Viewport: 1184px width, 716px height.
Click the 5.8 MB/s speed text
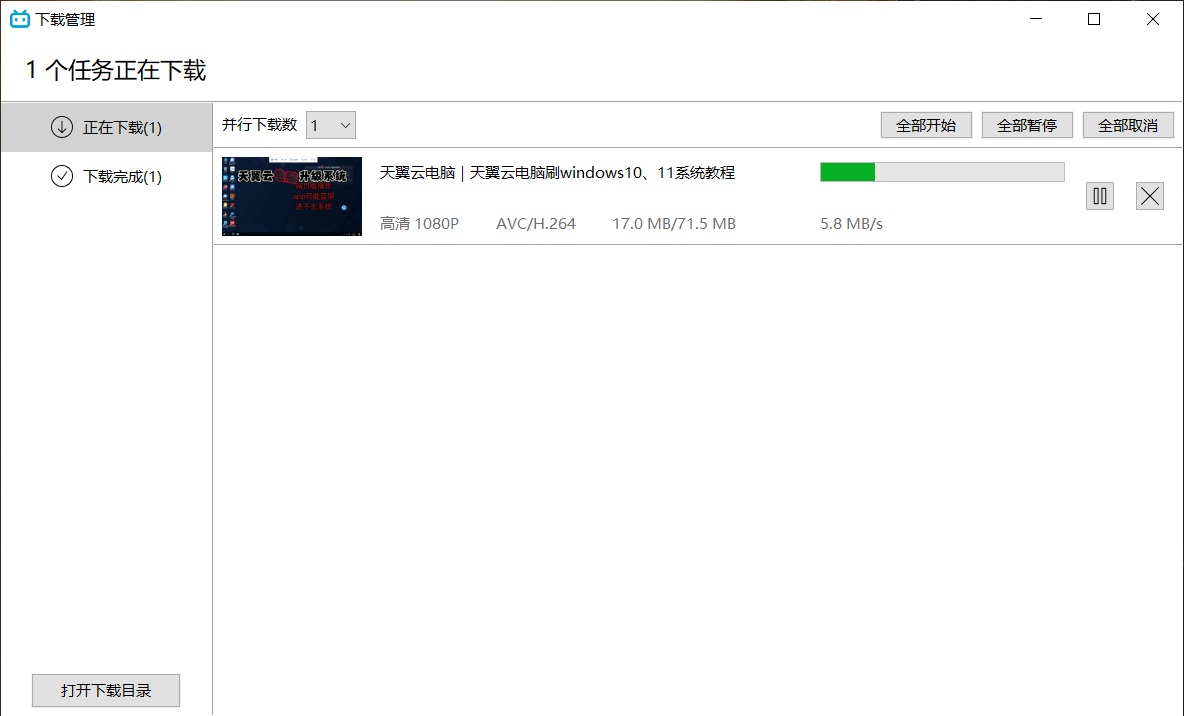point(851,224)
